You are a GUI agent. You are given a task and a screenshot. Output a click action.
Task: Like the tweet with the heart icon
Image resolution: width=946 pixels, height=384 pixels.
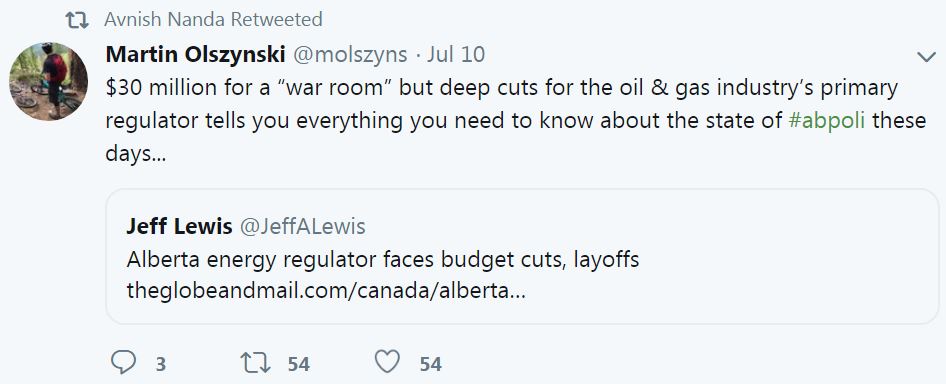pyautogui.click(x=387, y=362)
